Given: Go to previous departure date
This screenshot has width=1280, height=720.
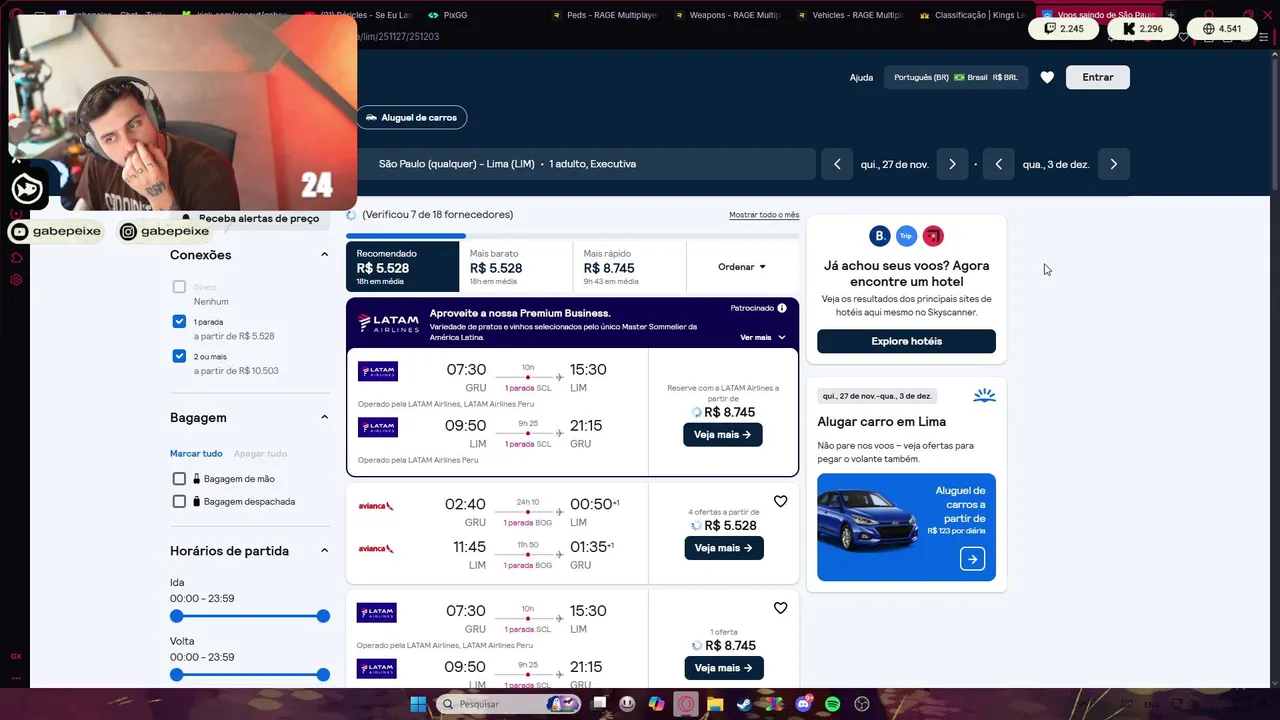Looking at the screenshot, I should [837, 164].
